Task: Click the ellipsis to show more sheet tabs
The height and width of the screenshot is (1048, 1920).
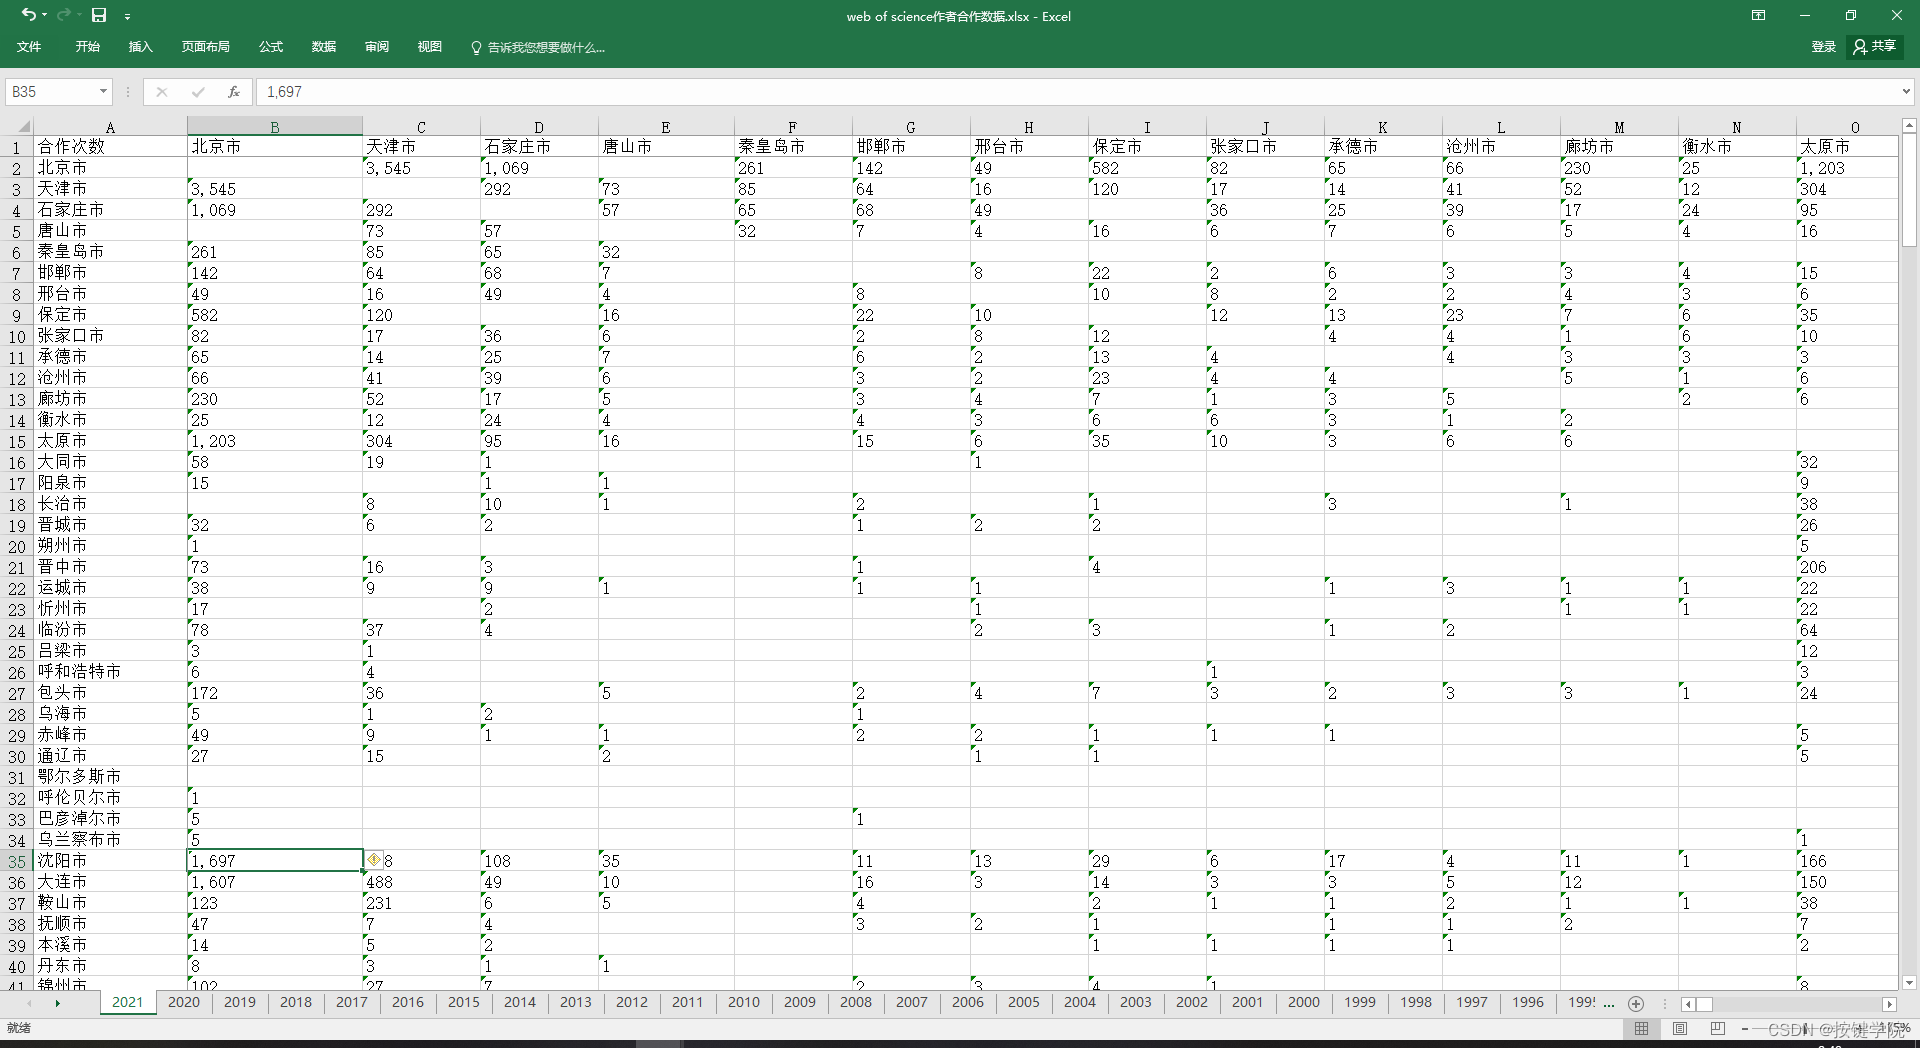Action: [x=1608, y=1003]
